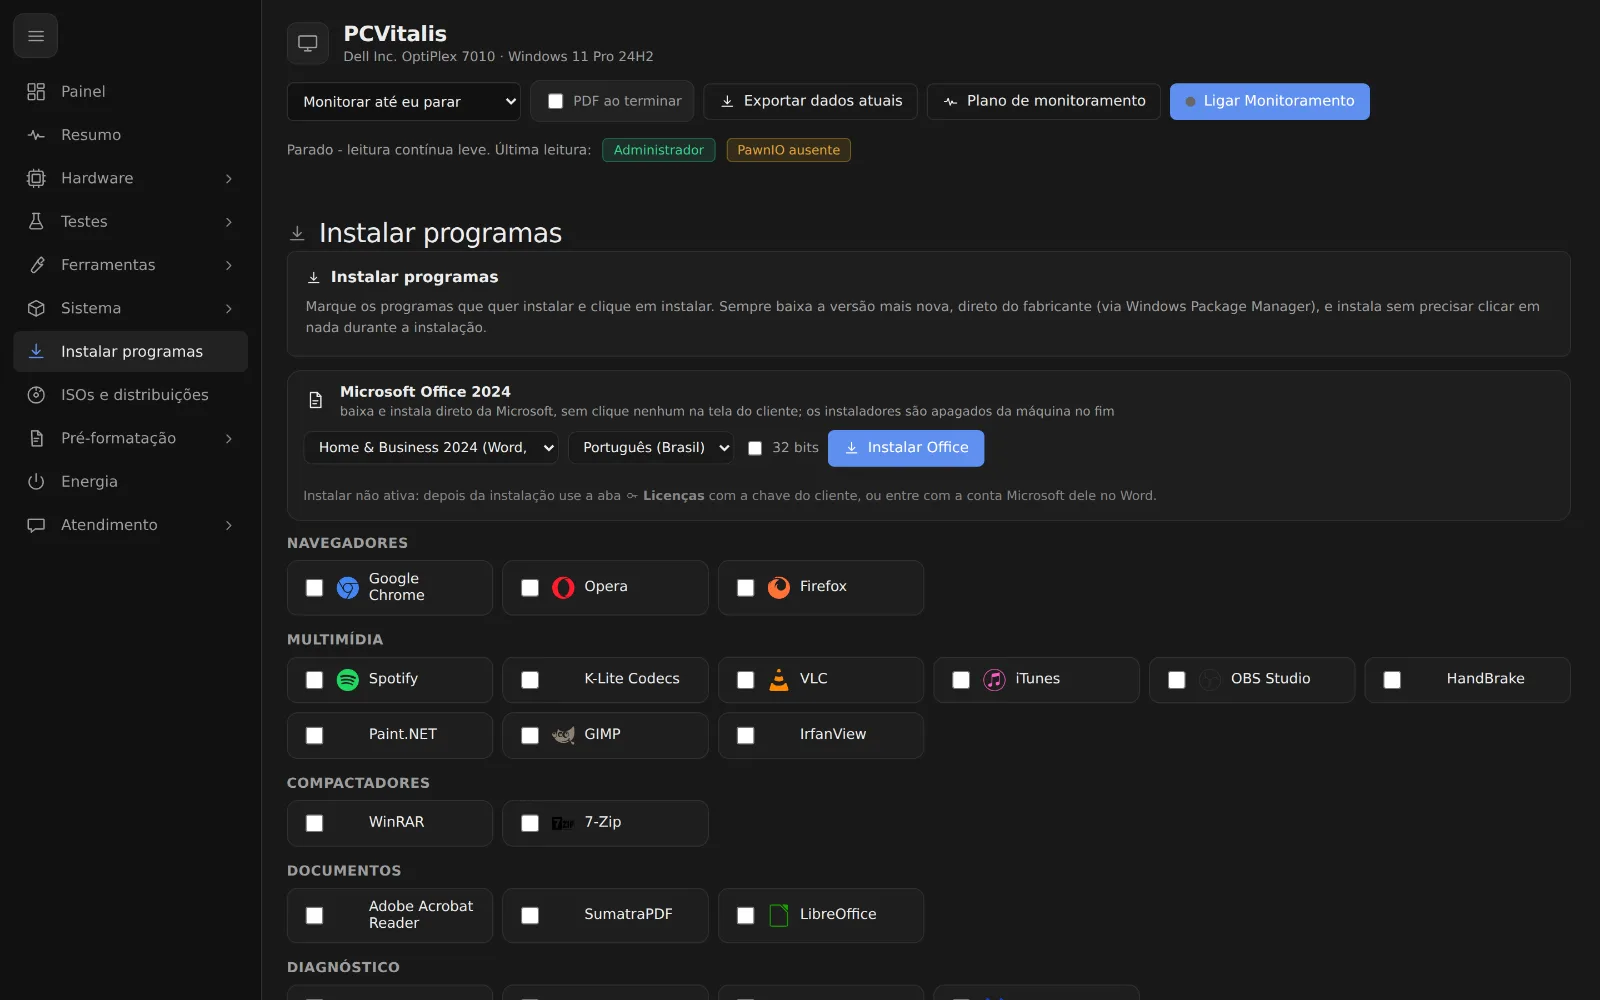Open the Painel menu label

coord(83,92)
